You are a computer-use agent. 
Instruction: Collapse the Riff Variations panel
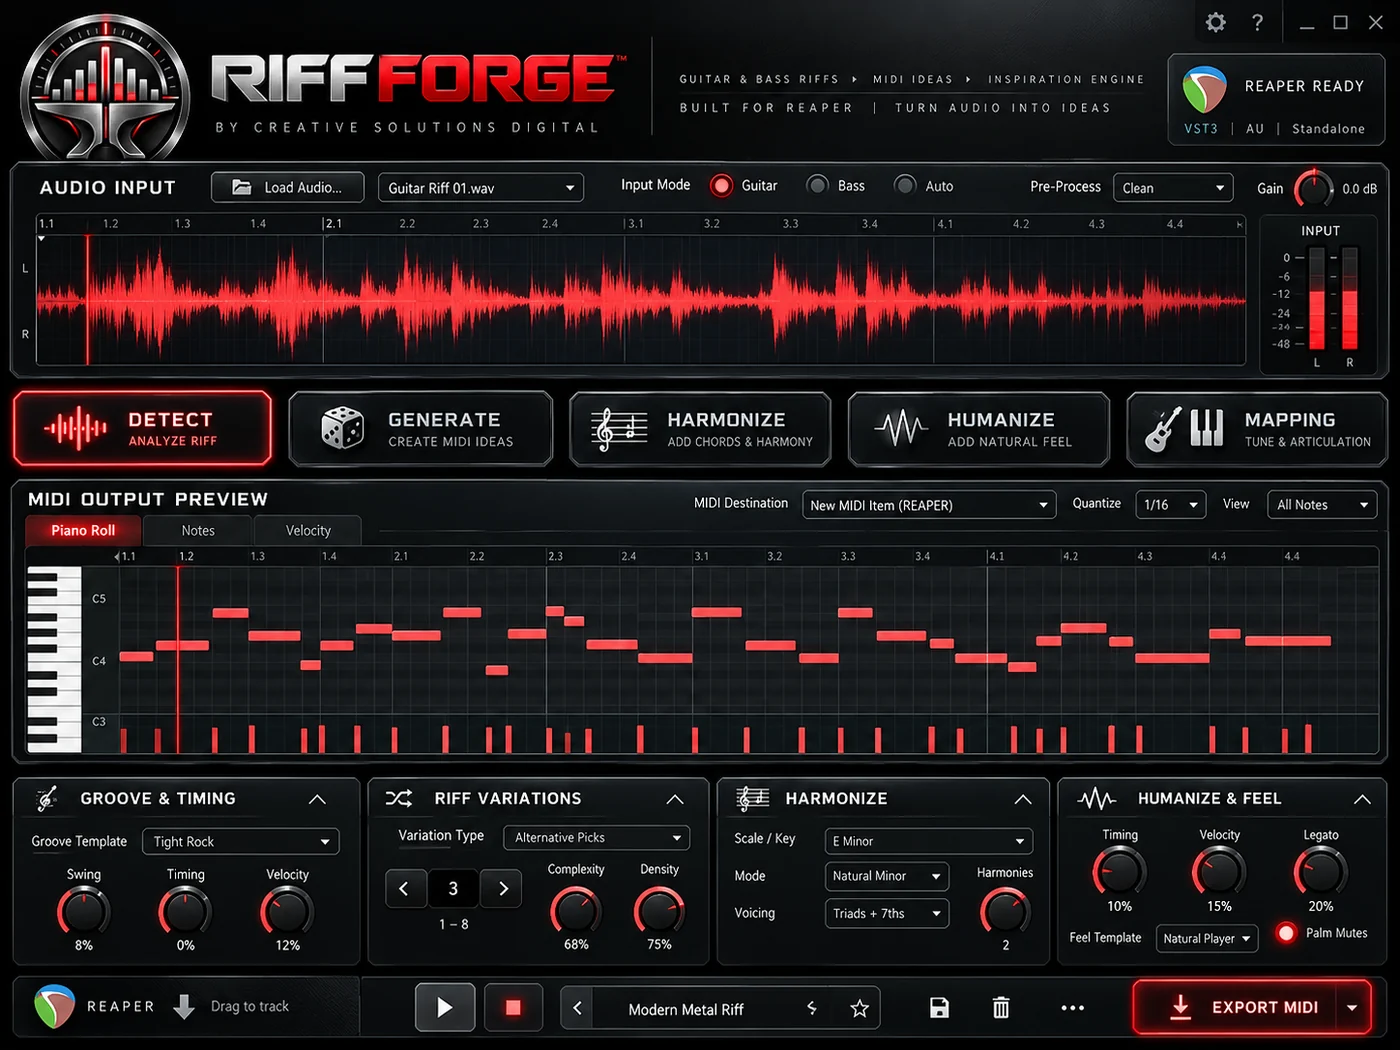click(675, 799)
